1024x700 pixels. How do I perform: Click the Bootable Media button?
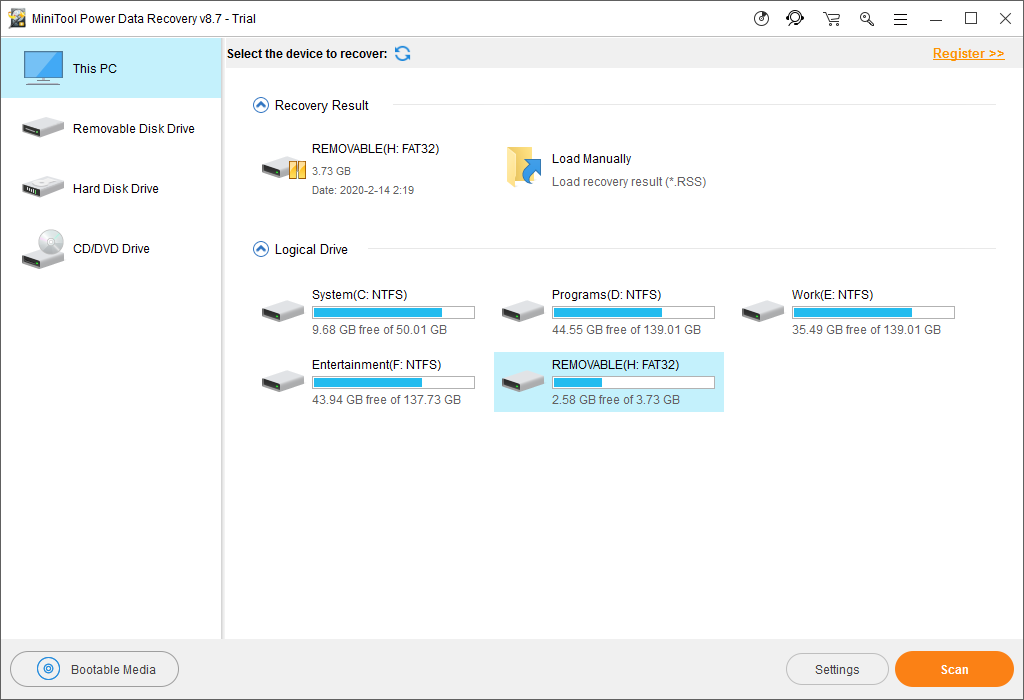coord(95,669)
